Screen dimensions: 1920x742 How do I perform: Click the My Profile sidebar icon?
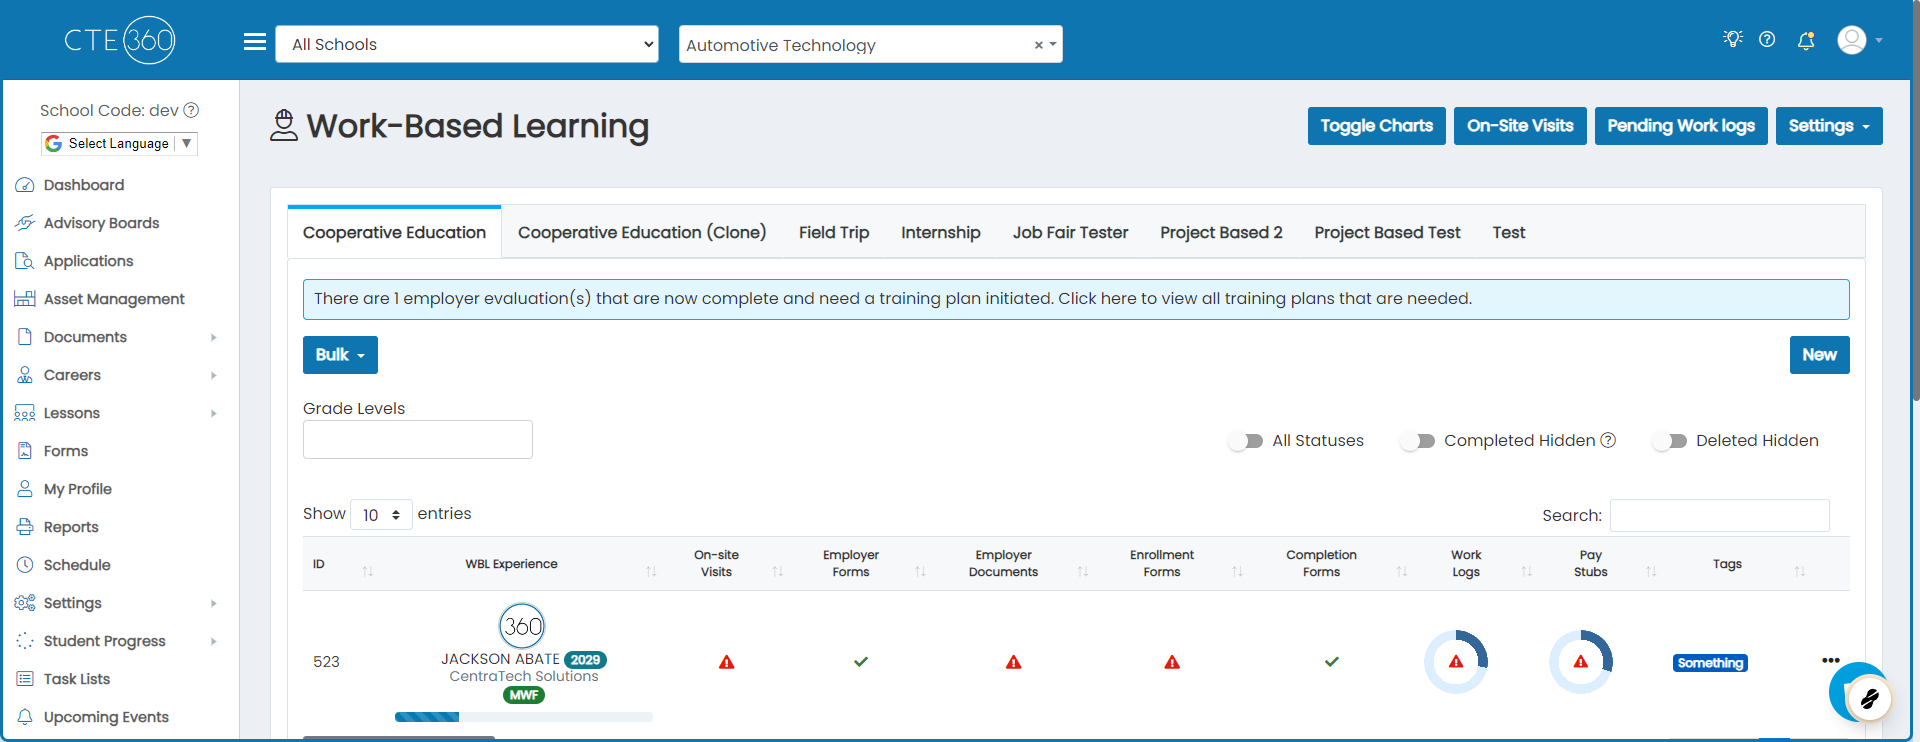pyautogui.click(x=25, y=489)
